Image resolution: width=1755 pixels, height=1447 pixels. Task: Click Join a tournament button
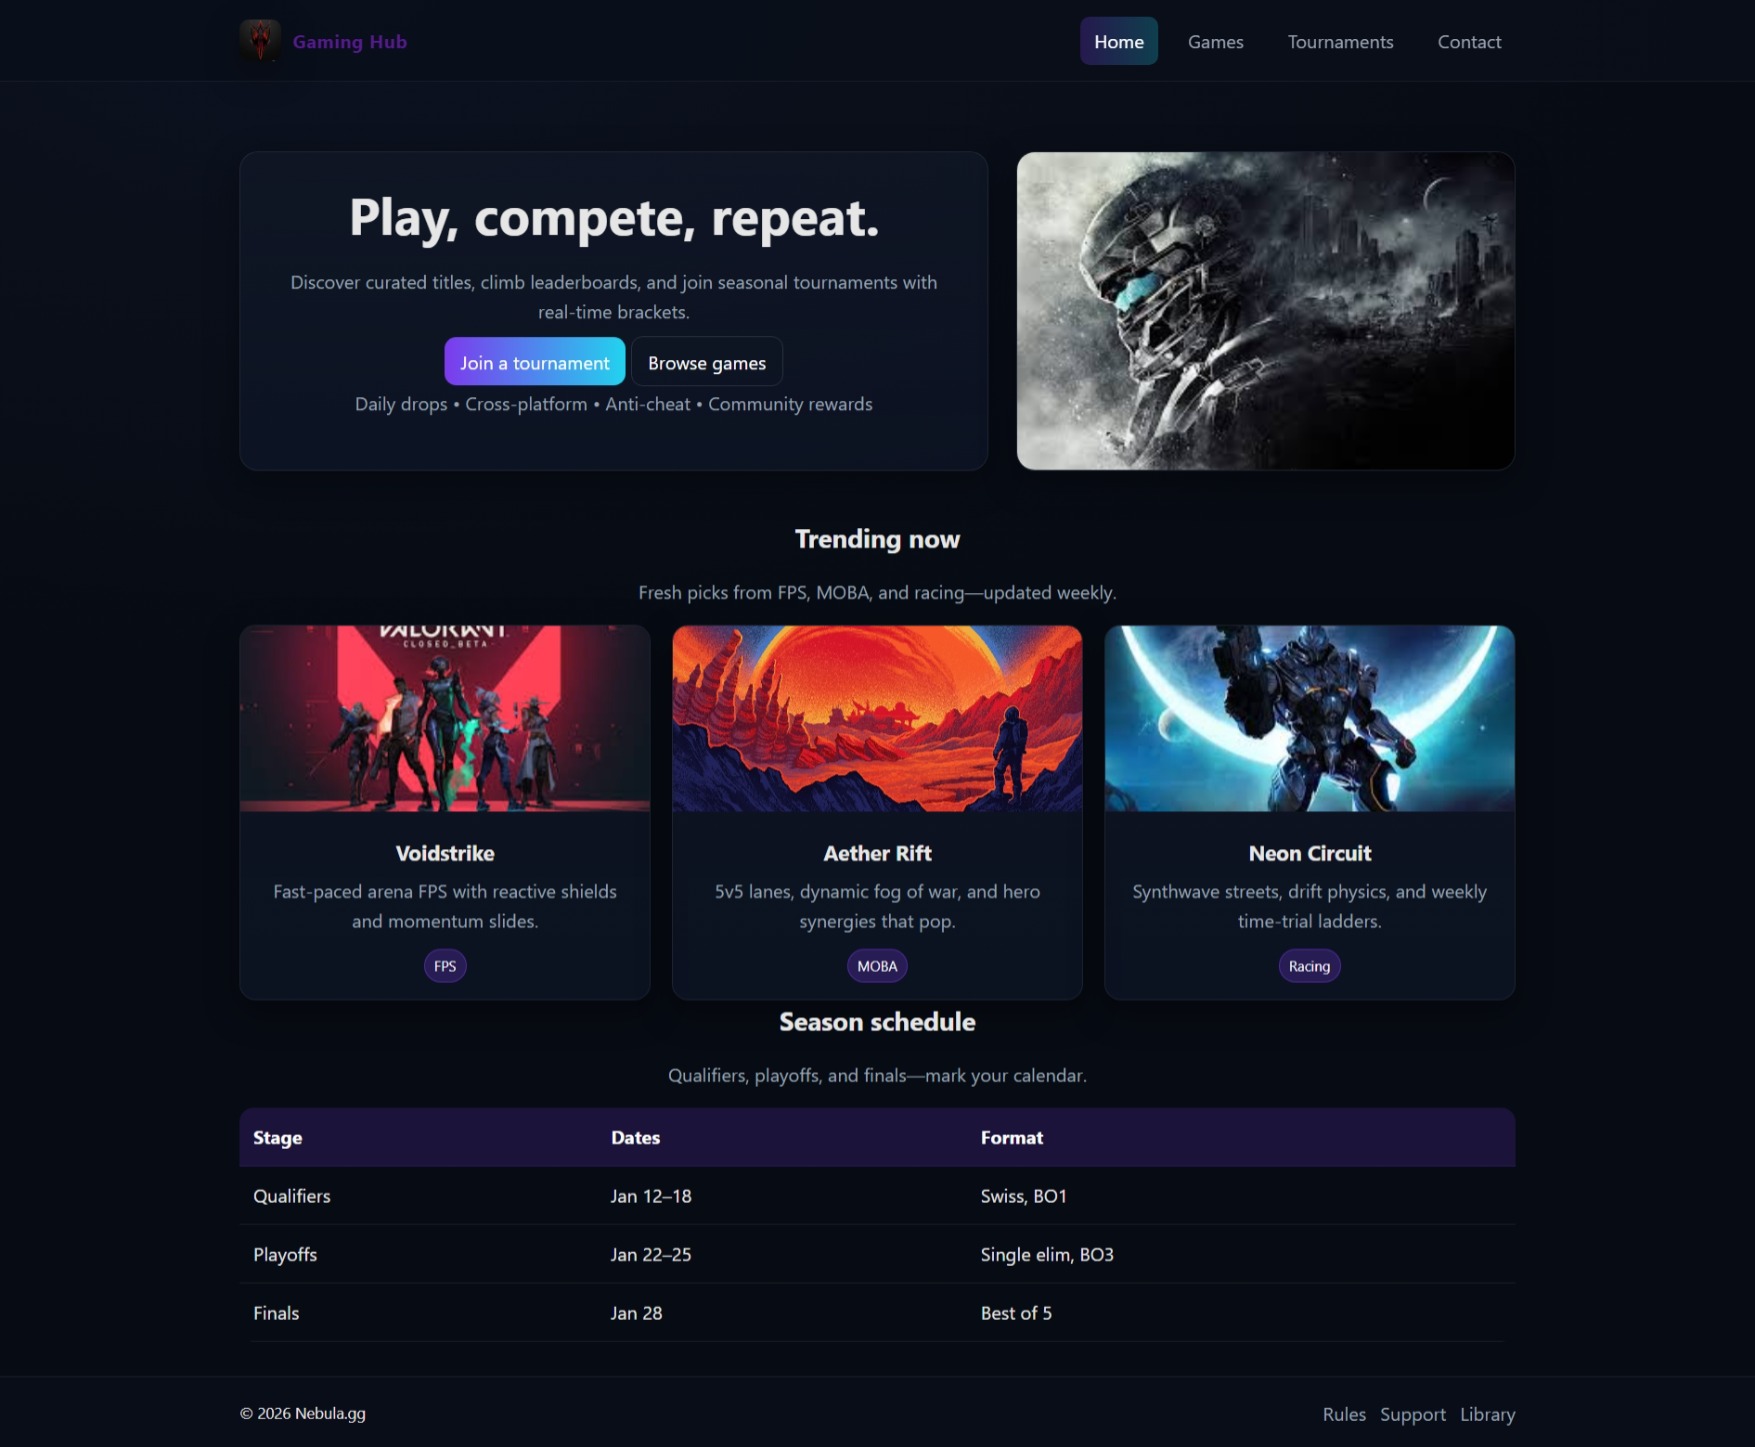click(534, 362)
